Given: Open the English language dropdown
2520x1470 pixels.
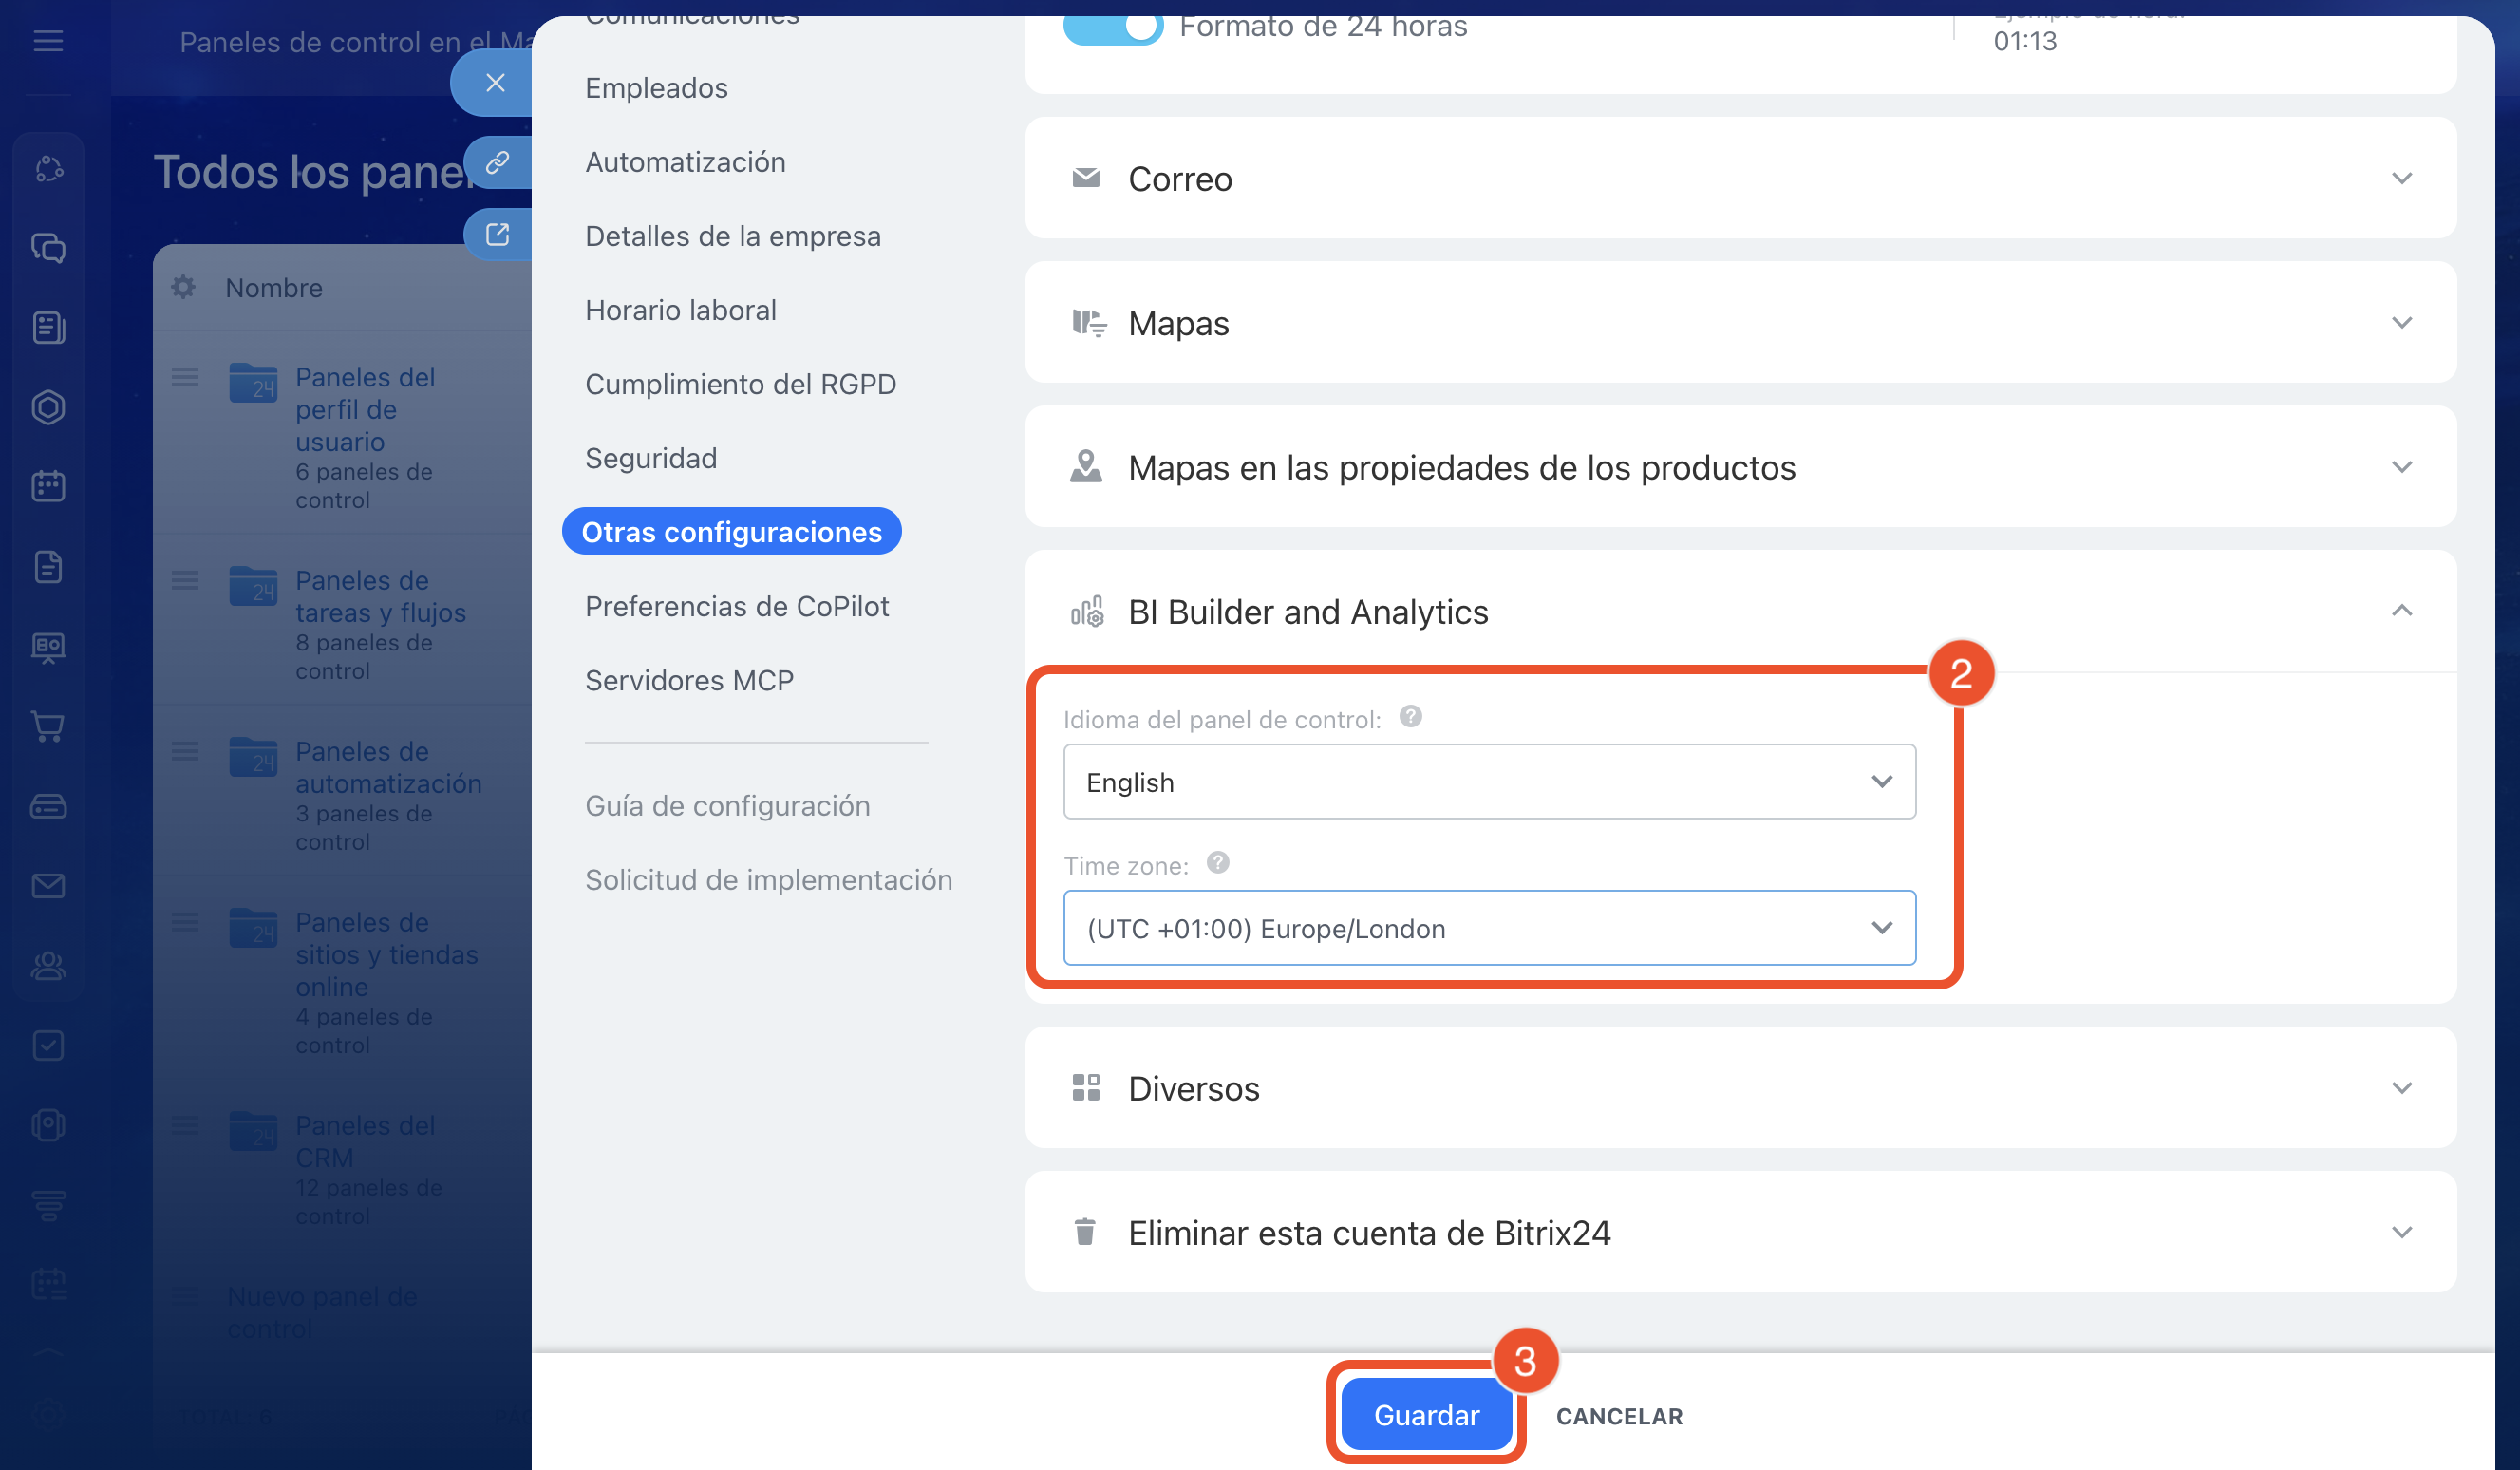Looking at the screenshot, I should [x=1489, y=782].
